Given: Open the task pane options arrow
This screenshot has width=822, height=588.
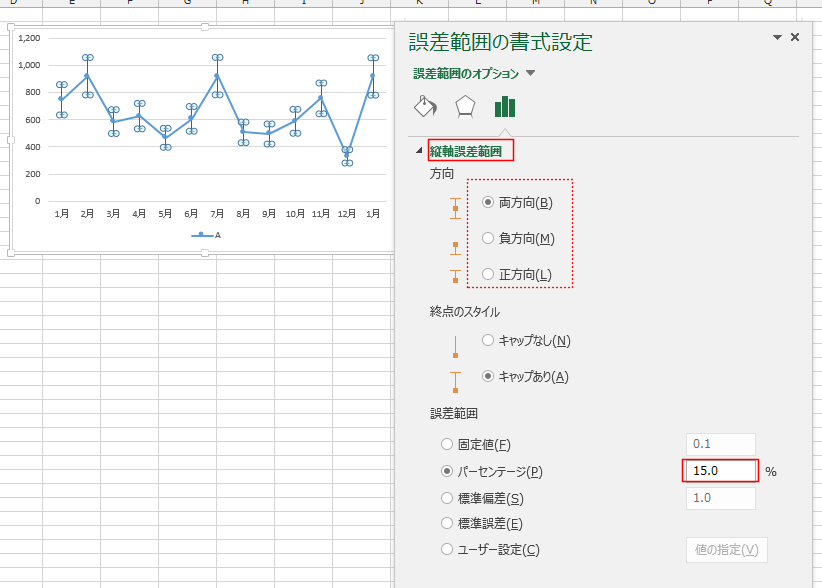Looking at the screenshot, I should tap(777, 37).
